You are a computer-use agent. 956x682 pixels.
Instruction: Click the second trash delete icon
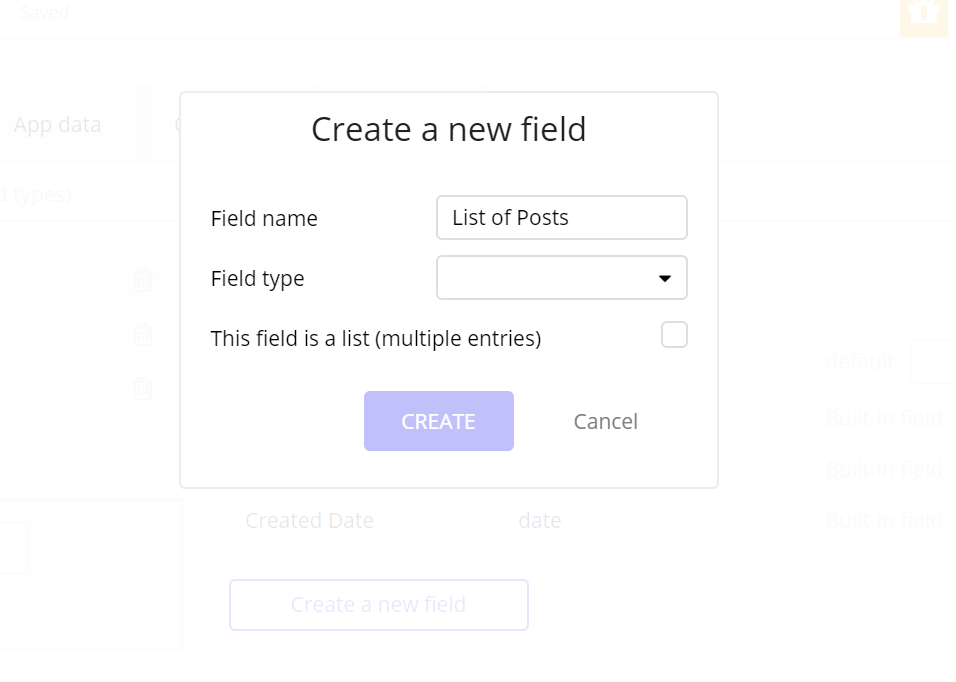[143, 334]
